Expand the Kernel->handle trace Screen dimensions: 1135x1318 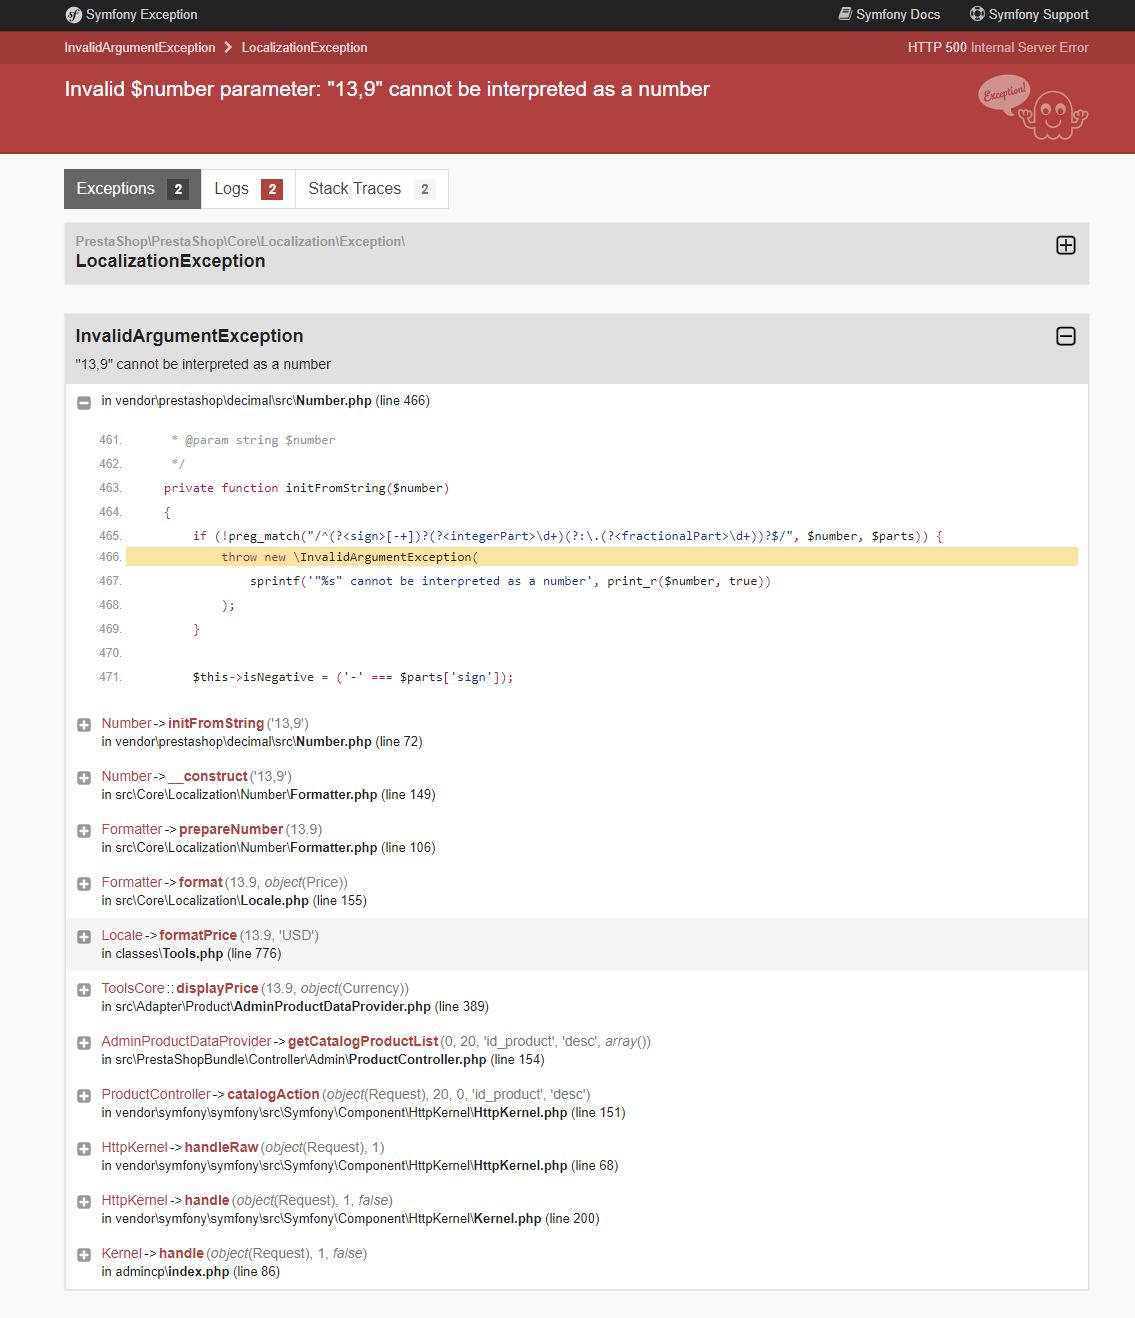pyautogui.click(x=84, y=1255)
